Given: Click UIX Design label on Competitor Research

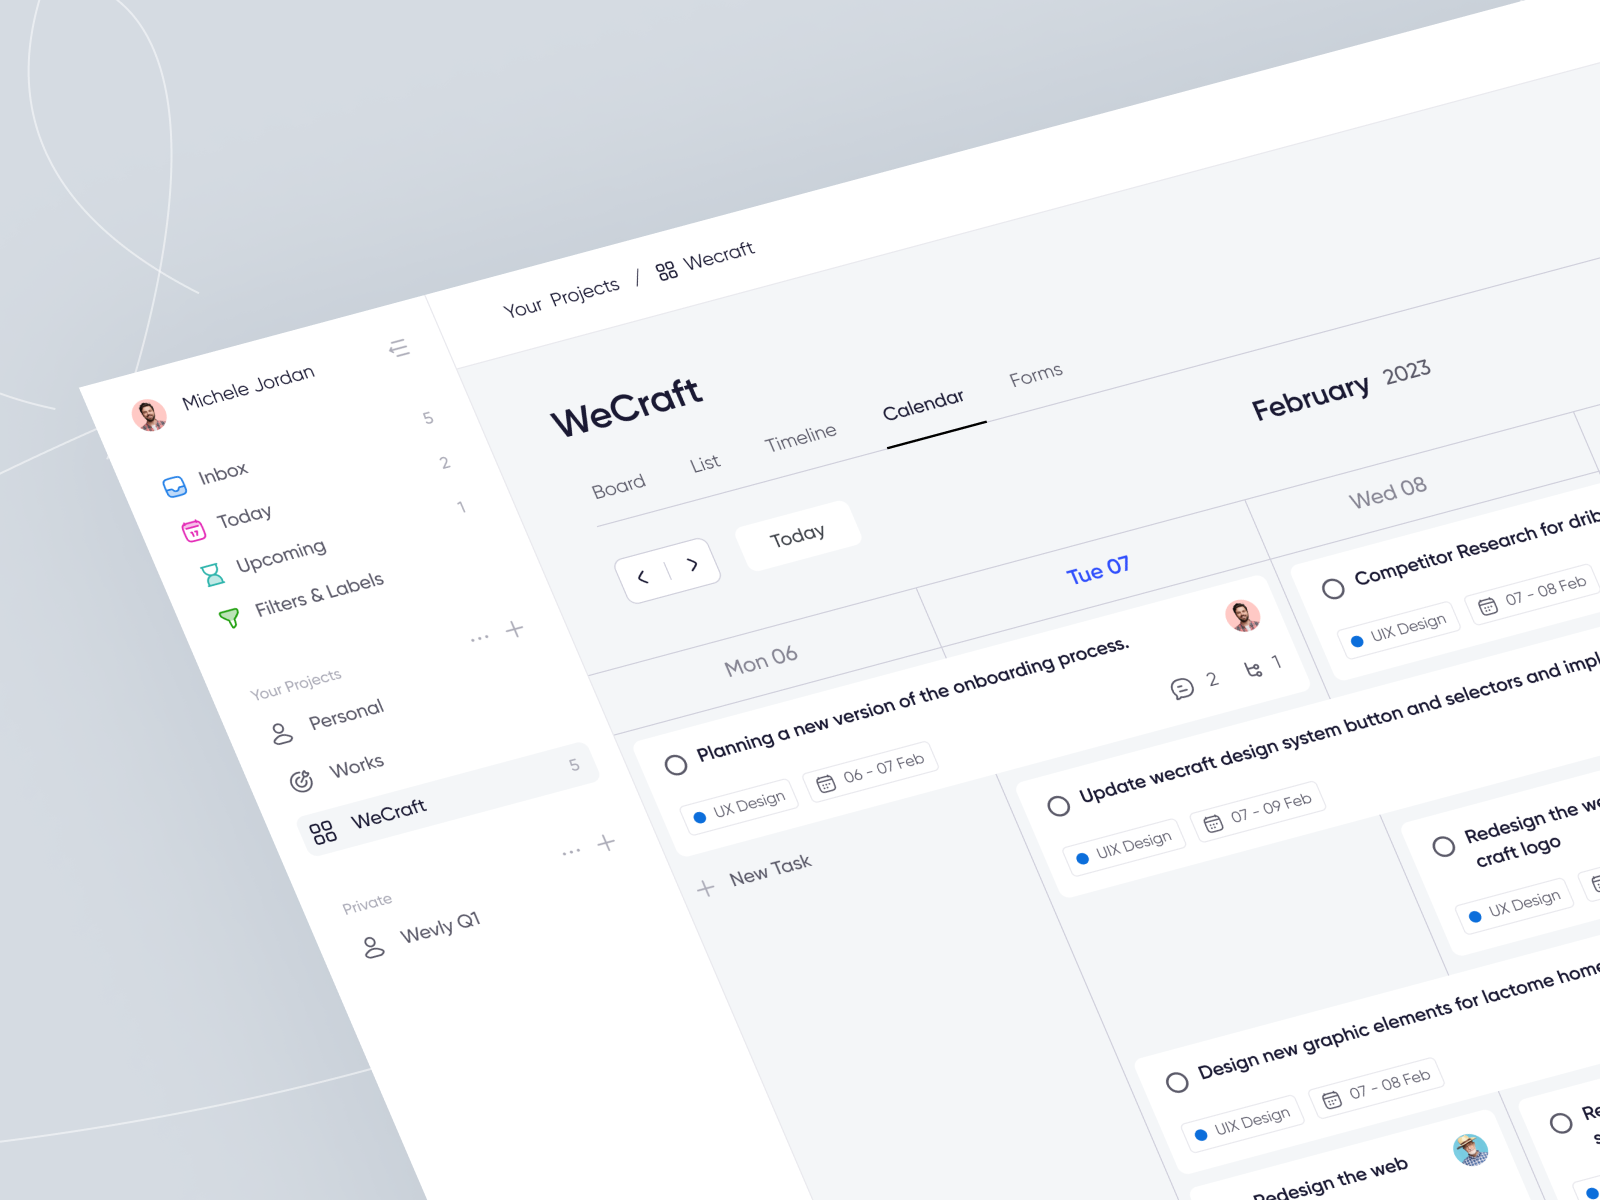Looking at the screenshot, I should pos(1399,630).
